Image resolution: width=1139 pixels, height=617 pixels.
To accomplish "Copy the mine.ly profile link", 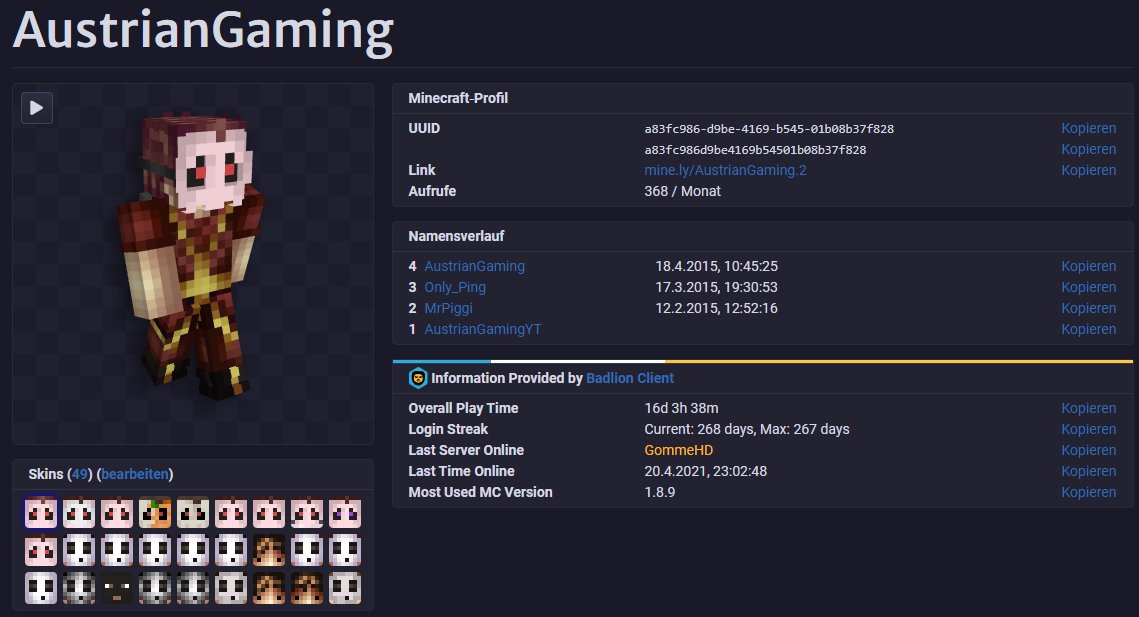I will click(x=1088, y=170).
